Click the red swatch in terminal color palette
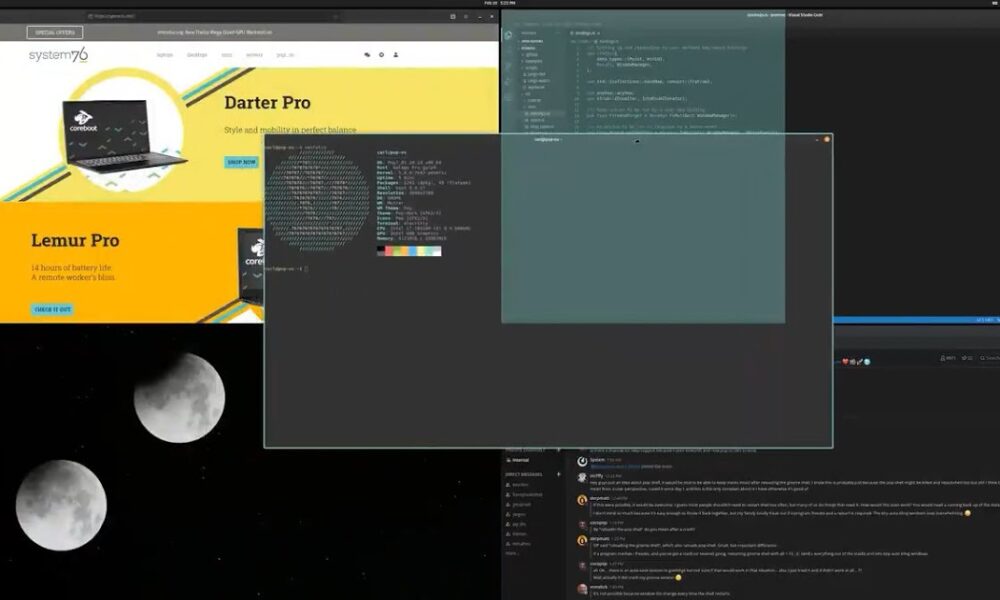 click(x=389, y=251)
